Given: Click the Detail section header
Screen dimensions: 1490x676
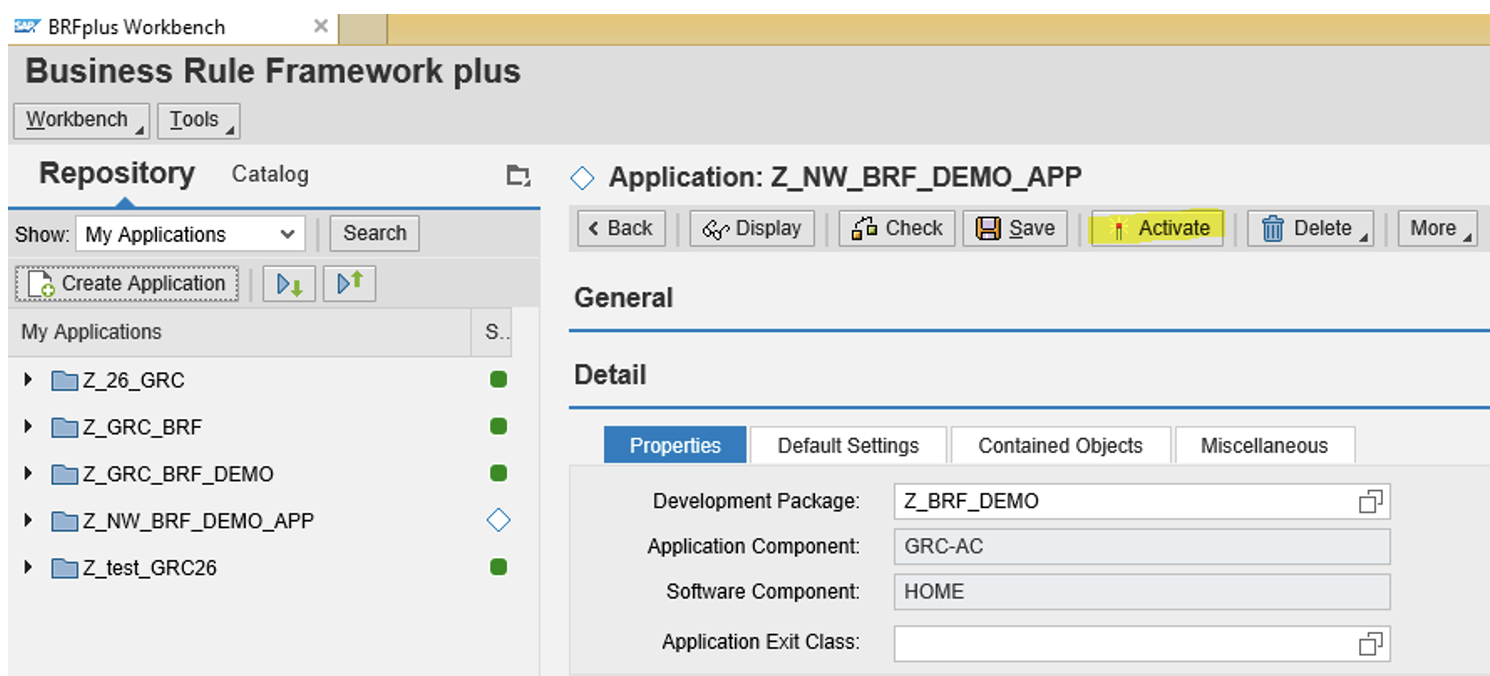Looking at the screenshot, I should coord(610,375).
